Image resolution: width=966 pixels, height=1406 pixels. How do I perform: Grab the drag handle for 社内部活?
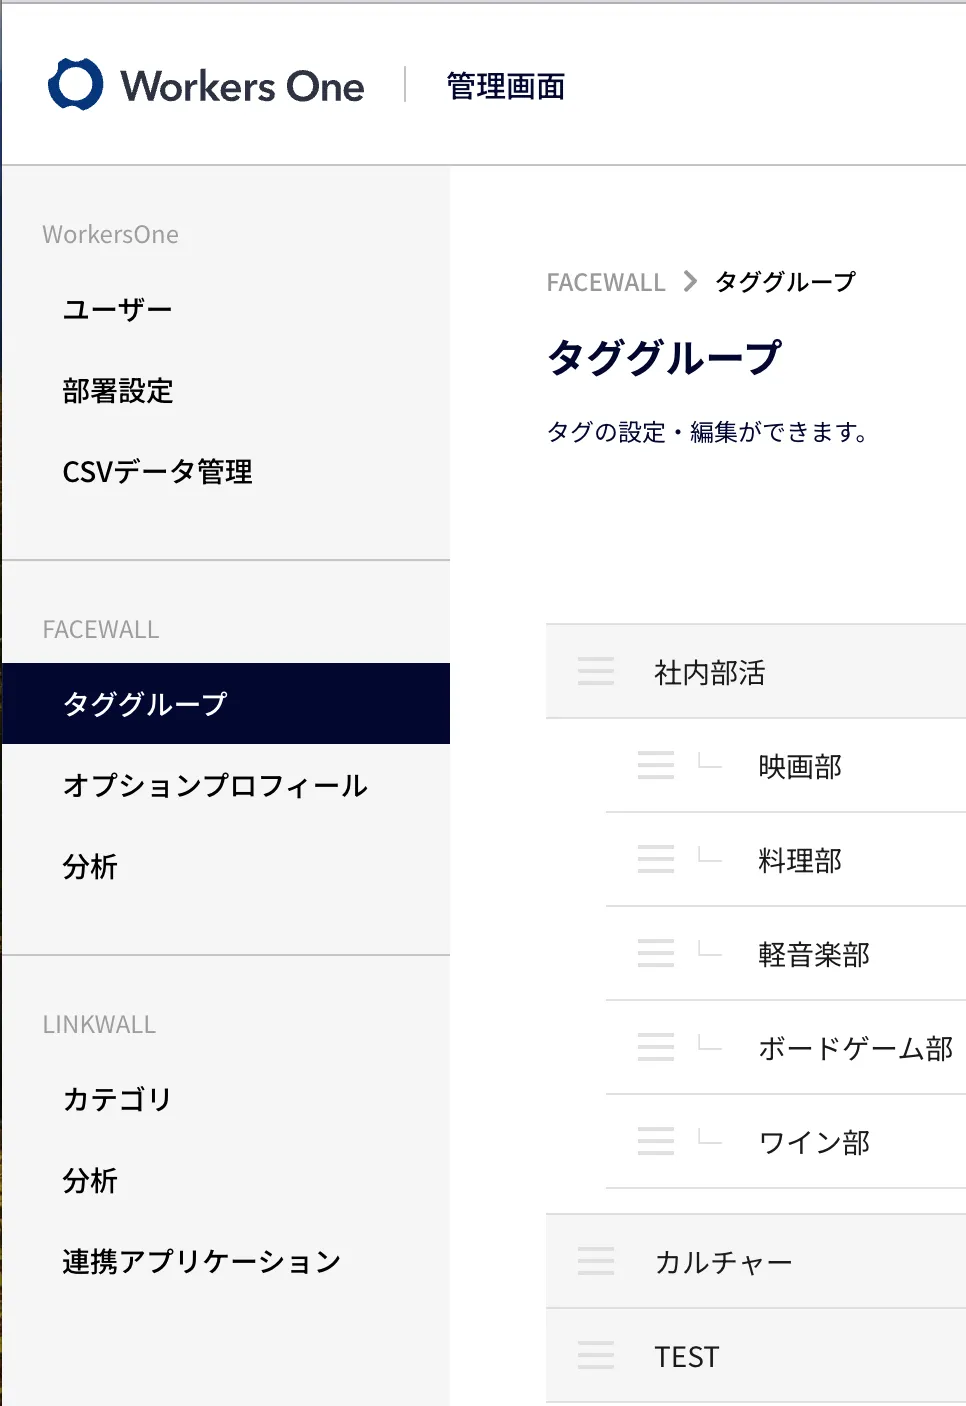tap(596, 671)
